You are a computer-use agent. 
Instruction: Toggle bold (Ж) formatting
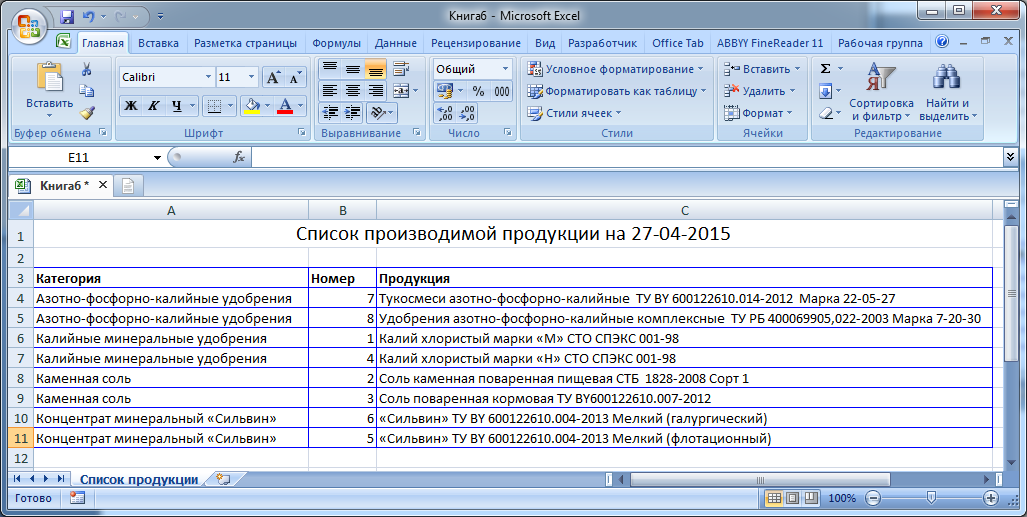click(131, 105)
